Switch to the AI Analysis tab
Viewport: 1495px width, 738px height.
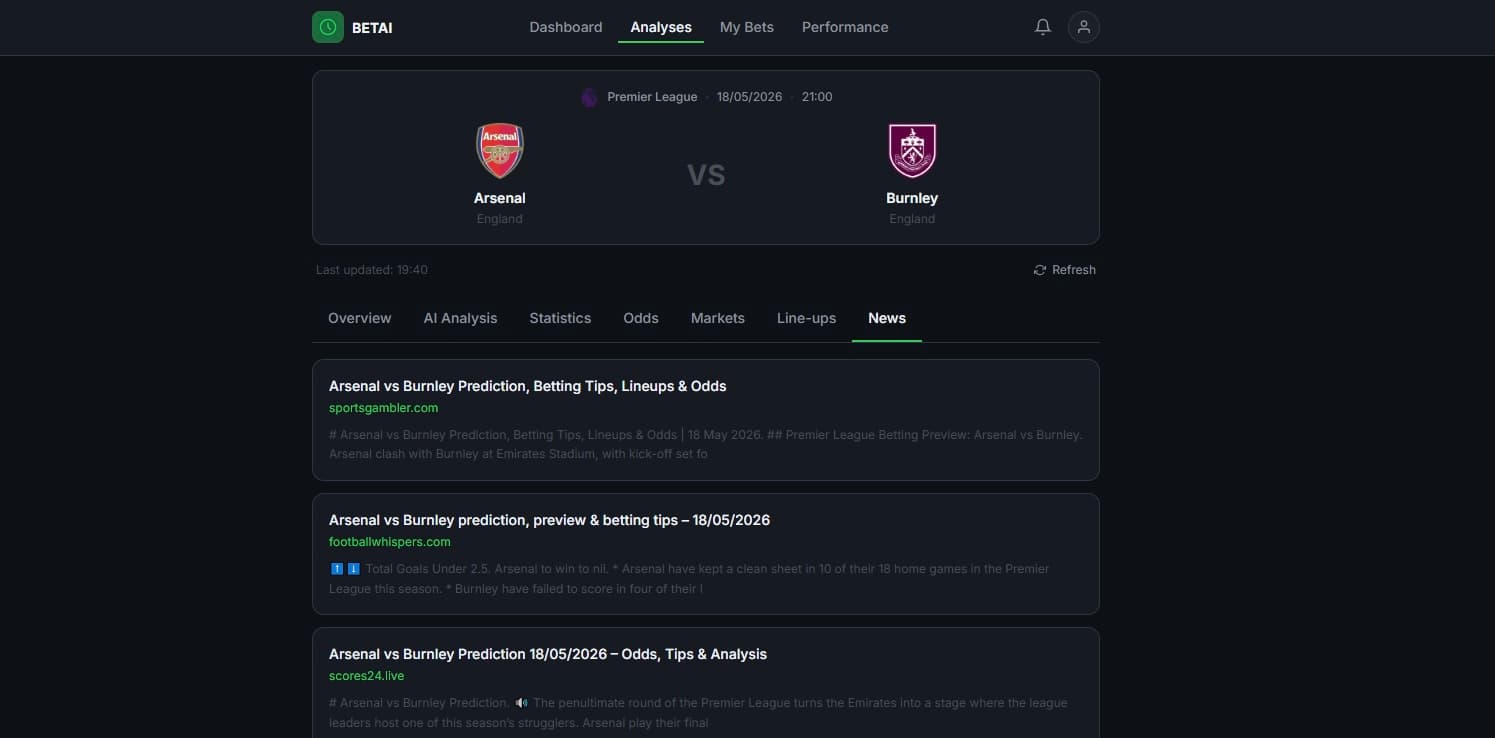[460, 318]
